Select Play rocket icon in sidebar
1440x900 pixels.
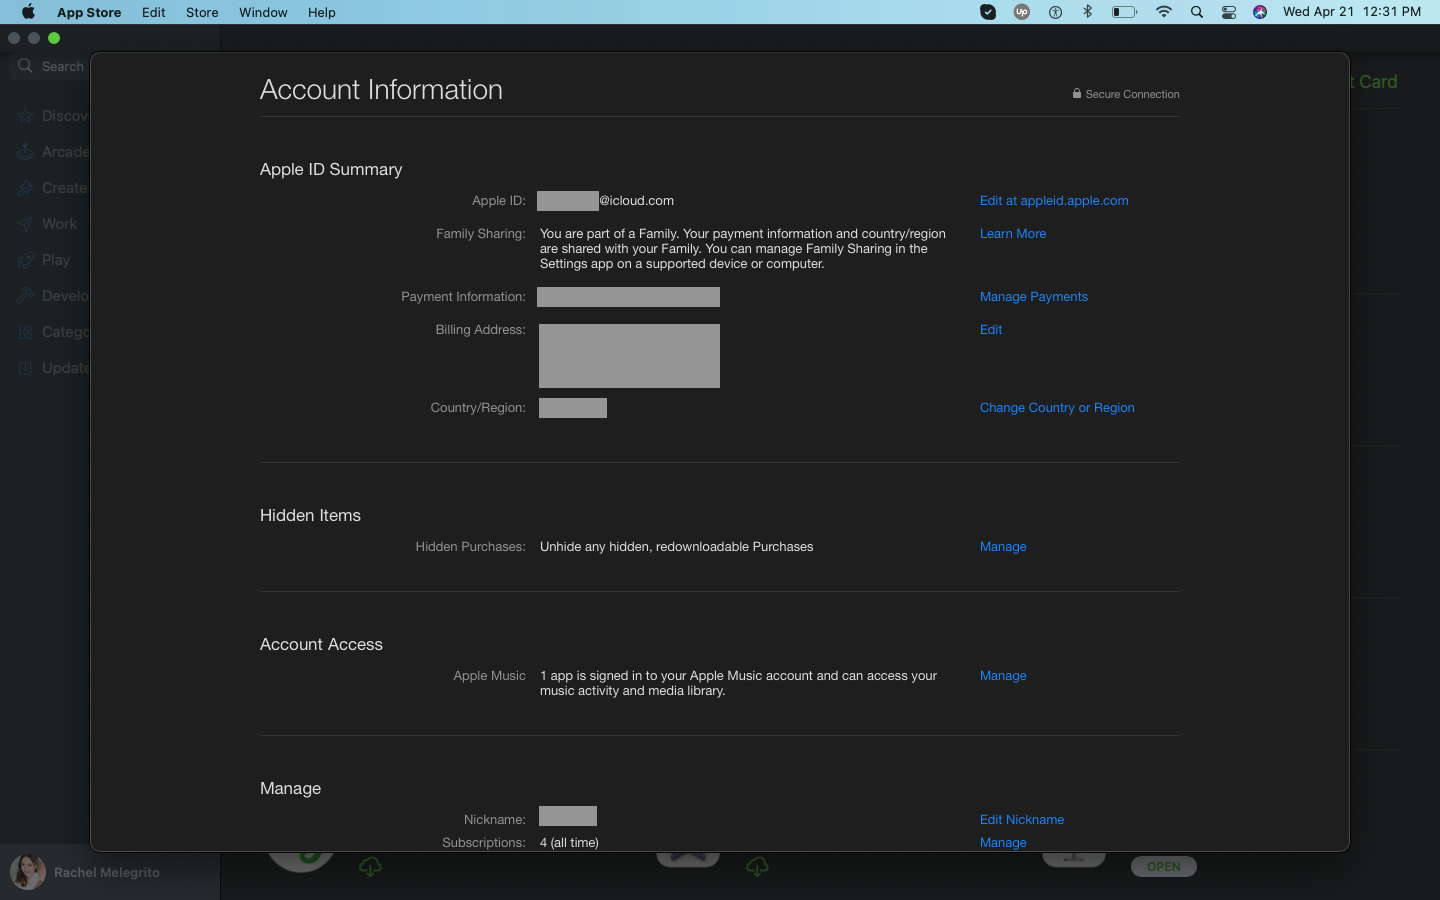[x=25, y=260]
